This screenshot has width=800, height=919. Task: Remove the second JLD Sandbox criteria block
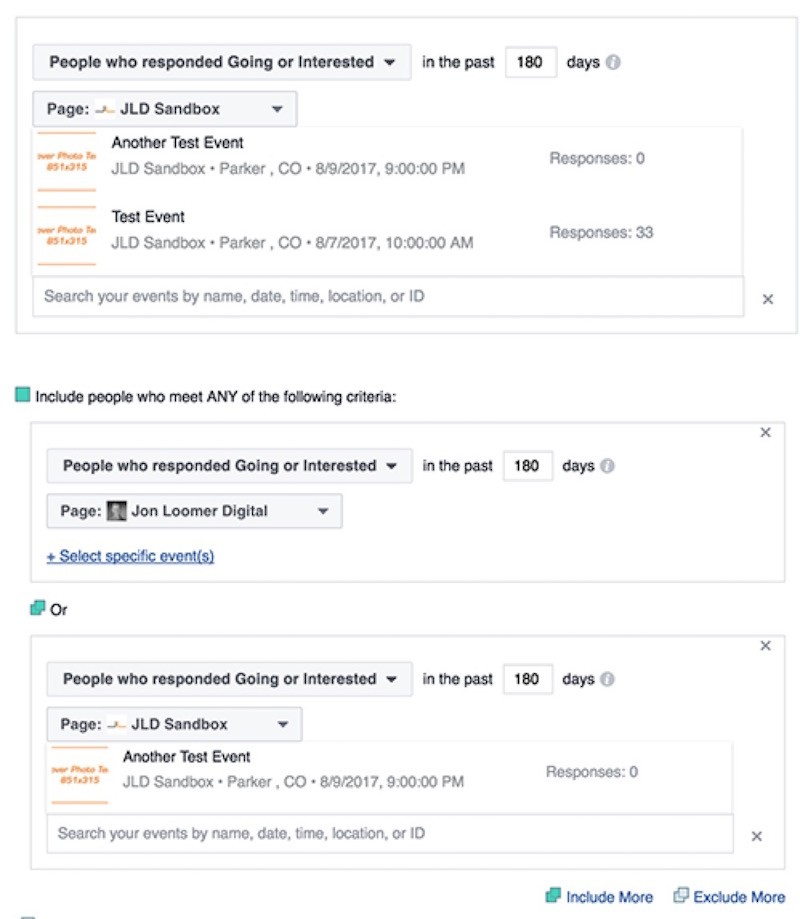[765, 646]
